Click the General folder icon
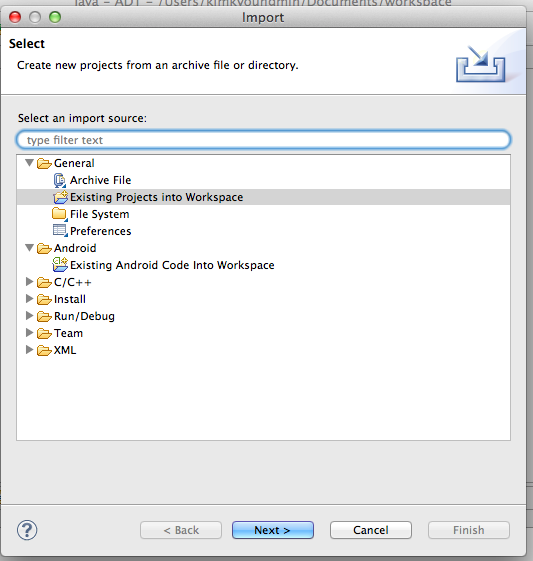Viewport: 533px width, 561px height. pyautogui.click(x=44, y=164)
